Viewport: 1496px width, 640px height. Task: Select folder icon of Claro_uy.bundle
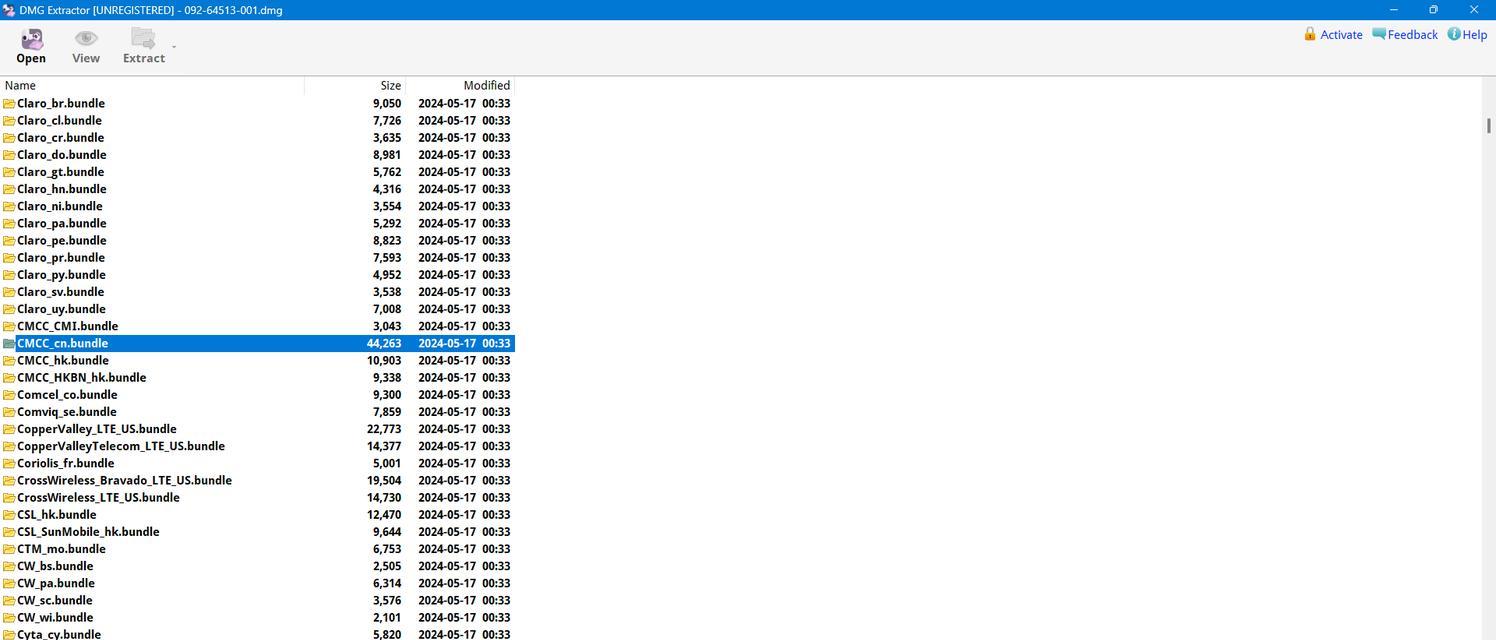coord(9,309)
